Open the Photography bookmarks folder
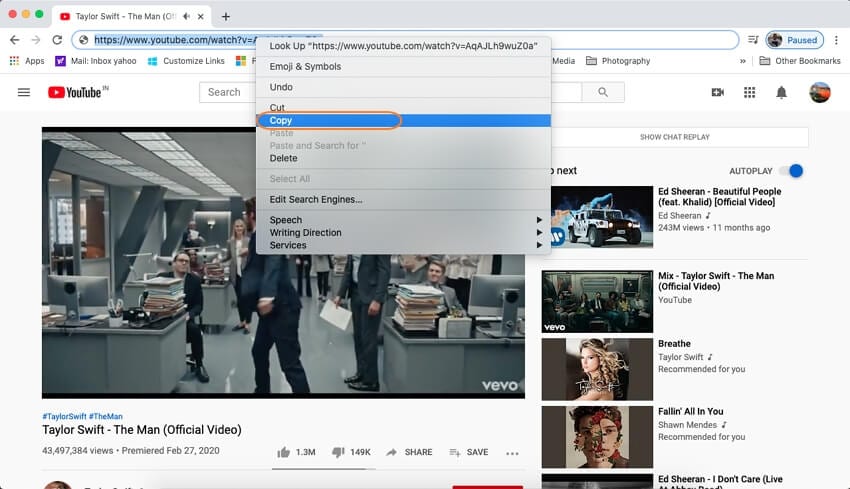850x489 pixels. (x=618, y=61)
